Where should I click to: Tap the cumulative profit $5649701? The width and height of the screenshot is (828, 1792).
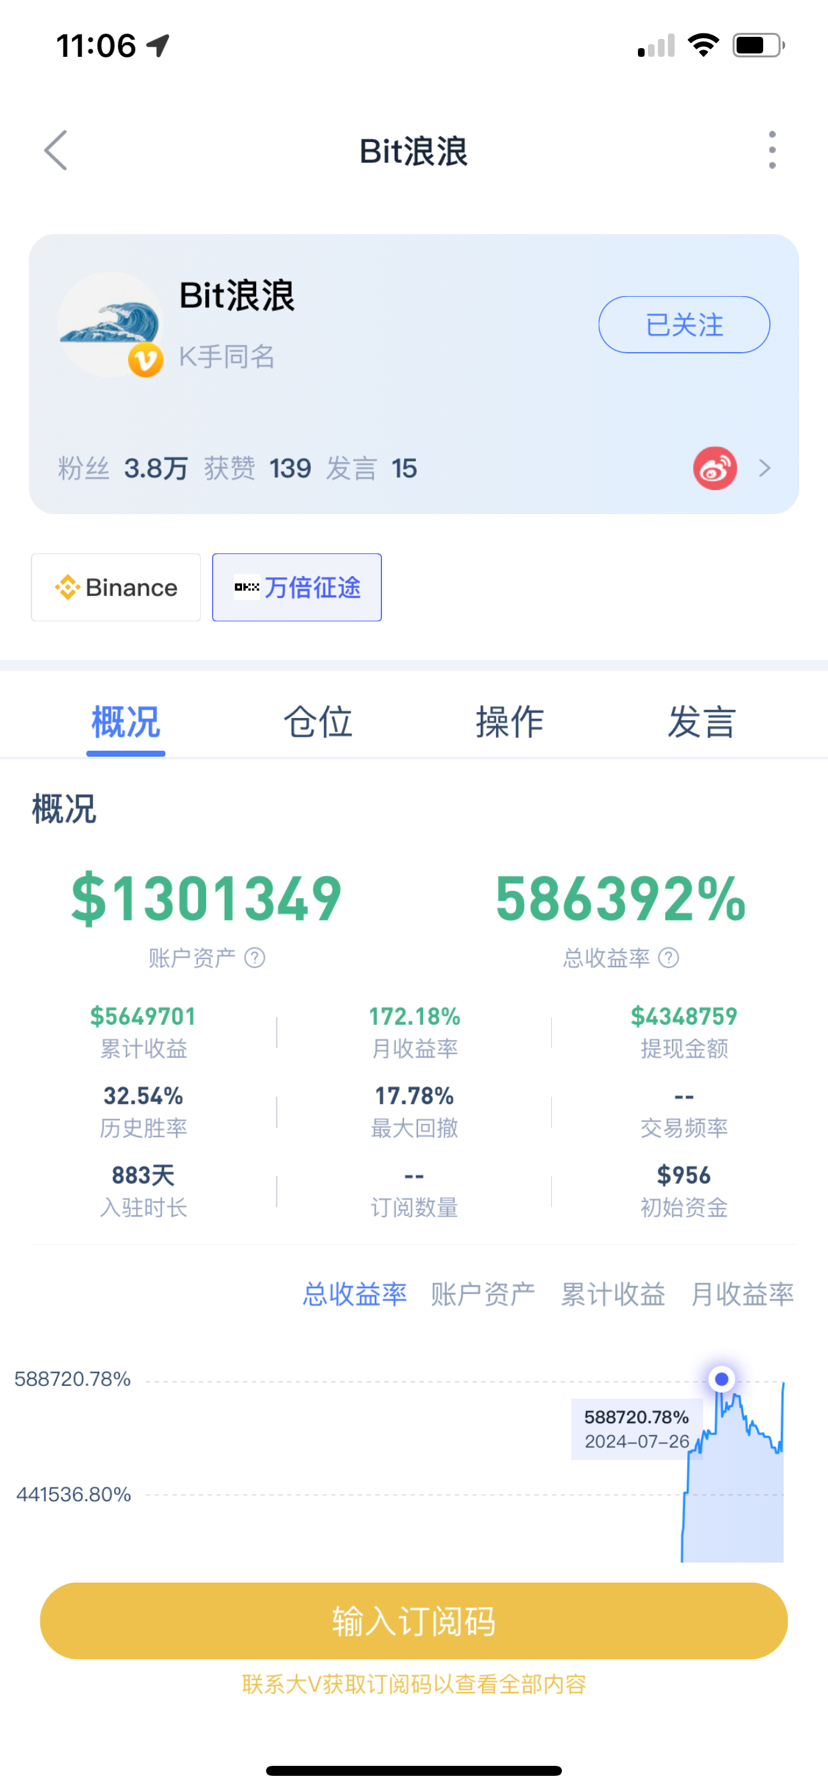pyautogui.click(x=143, y=1016)
